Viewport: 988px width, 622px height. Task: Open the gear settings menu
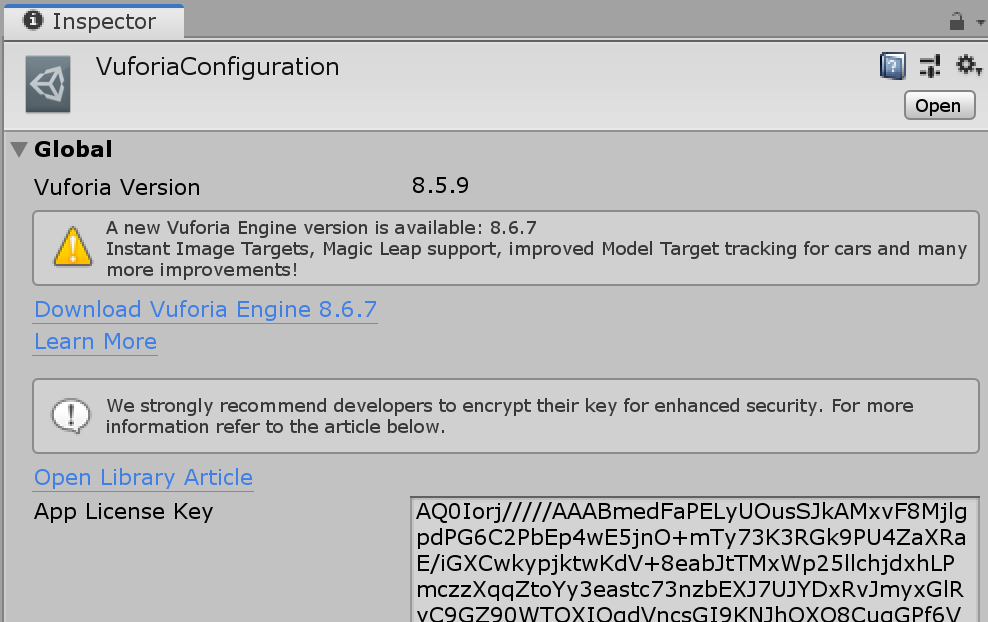(968, 65)
